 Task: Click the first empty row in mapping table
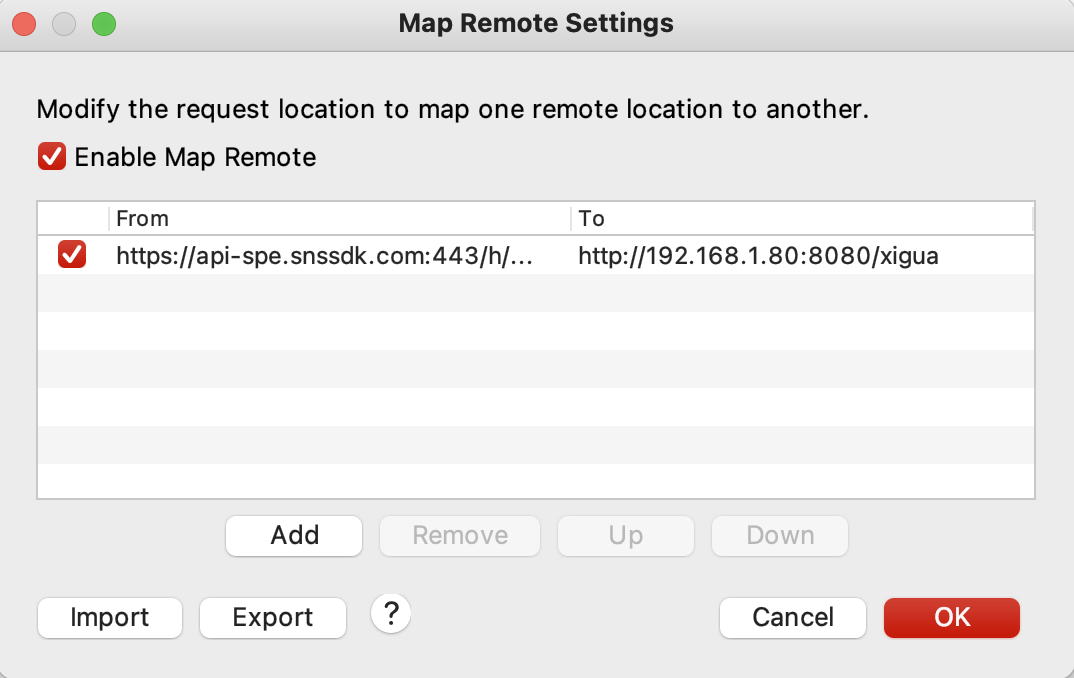[x=535, y=293]
